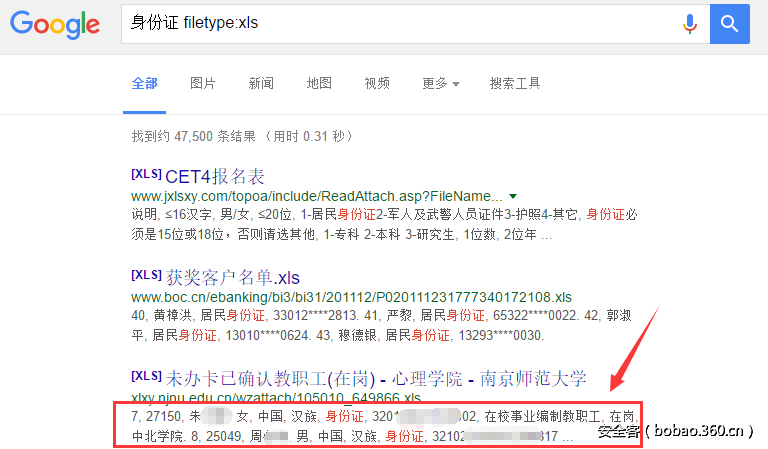
Task: Expand the green arrow beside jxlsxy.com URL
Action: point(513,196)
